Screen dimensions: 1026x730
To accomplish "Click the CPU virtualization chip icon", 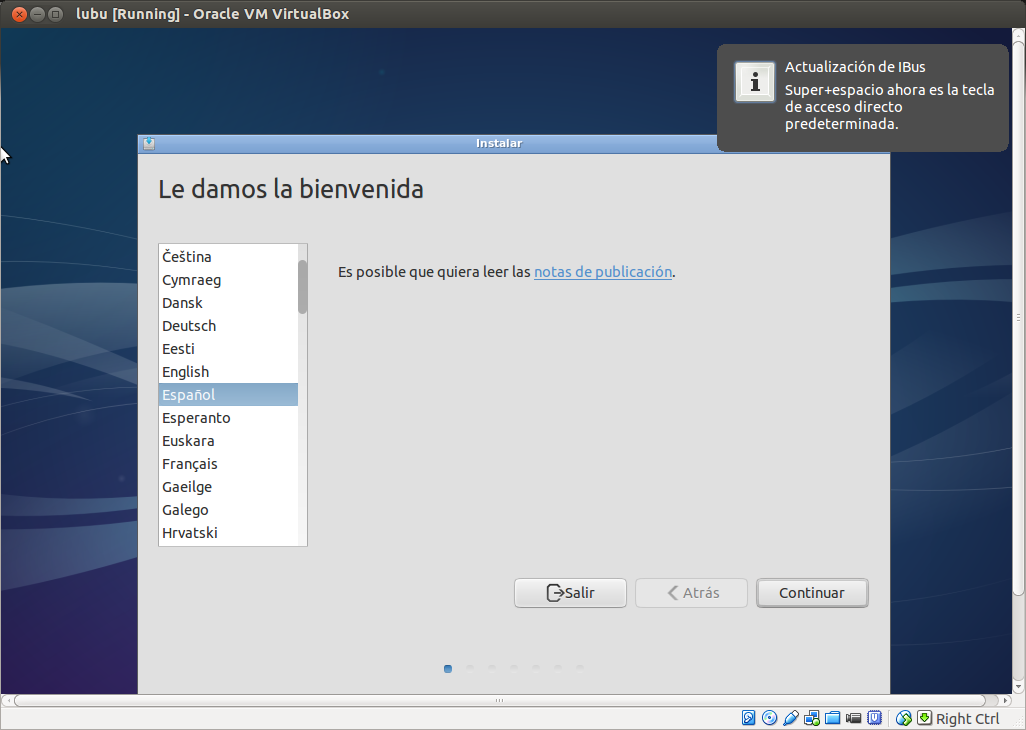I will pyautogui.click(x=874, y=718).
